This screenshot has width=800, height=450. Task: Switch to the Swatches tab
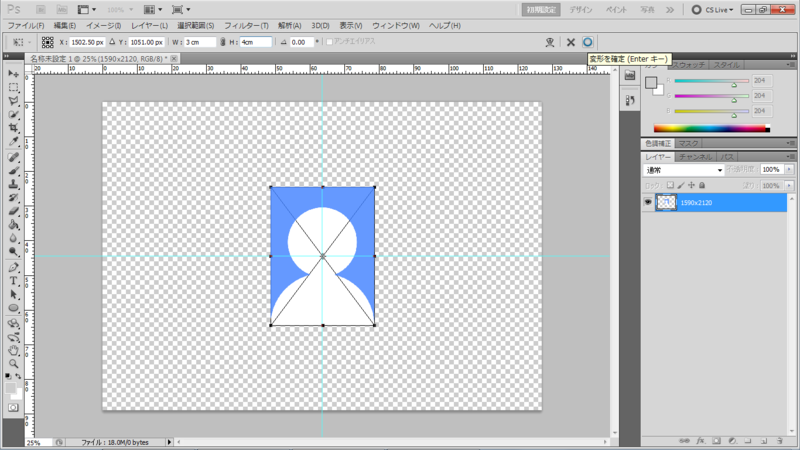[689, 65]
